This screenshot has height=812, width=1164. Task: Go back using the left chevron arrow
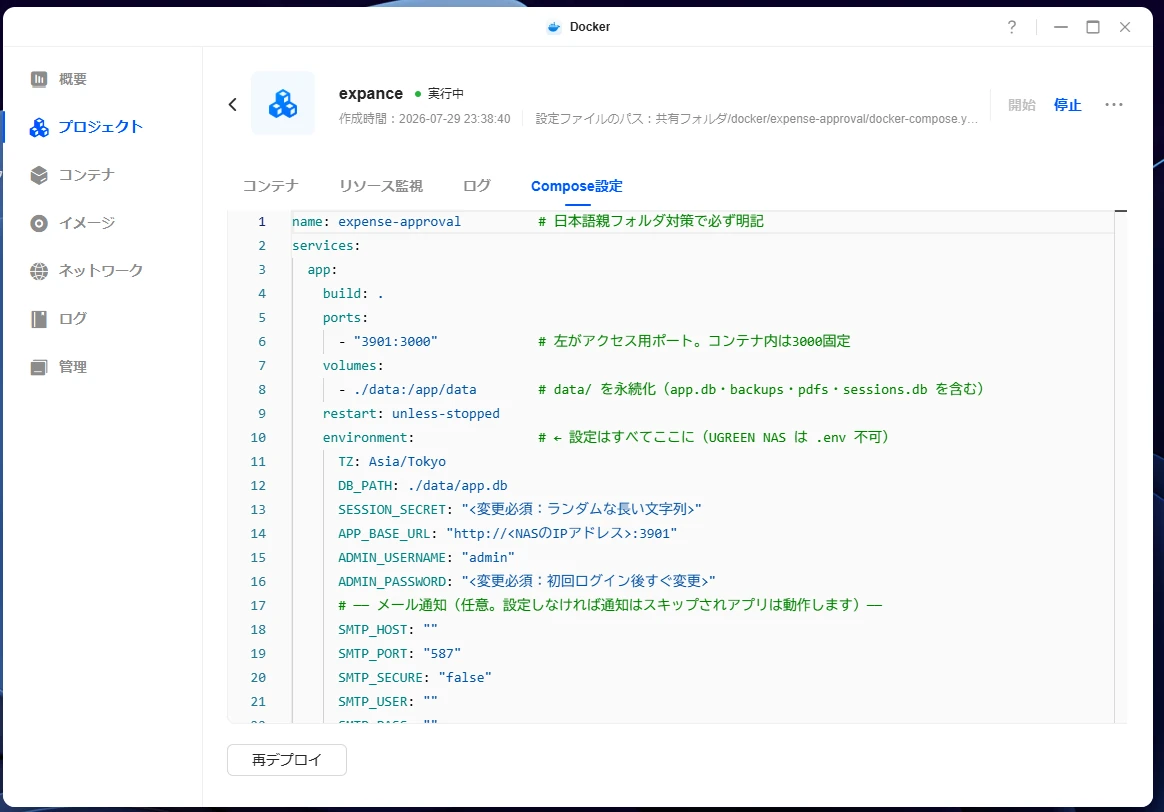(232, 105)
